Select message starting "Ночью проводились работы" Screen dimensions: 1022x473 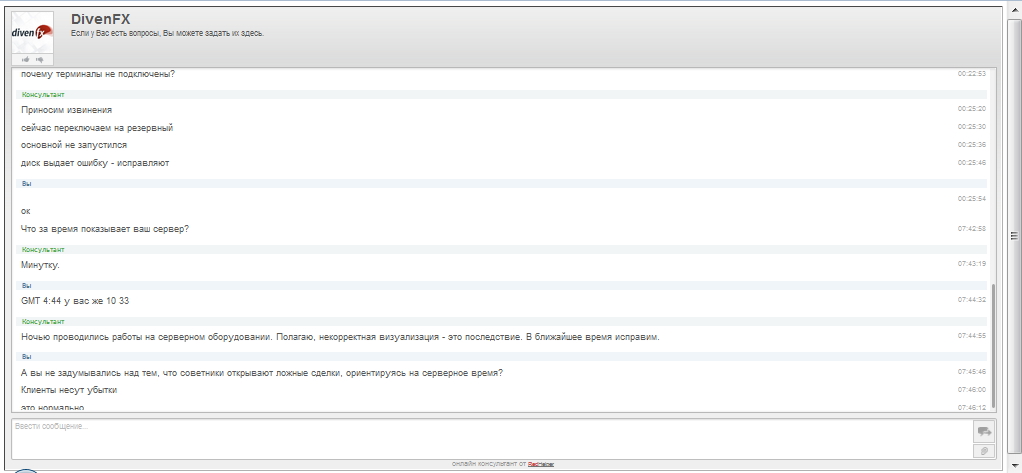(340, 337)
